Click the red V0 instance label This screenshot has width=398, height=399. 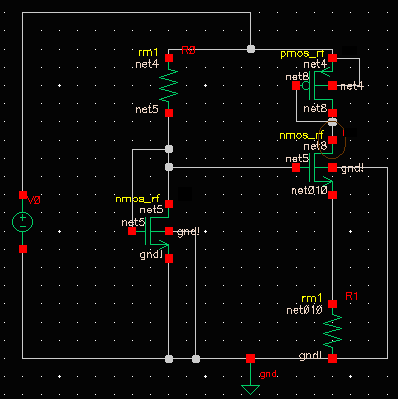34,200
